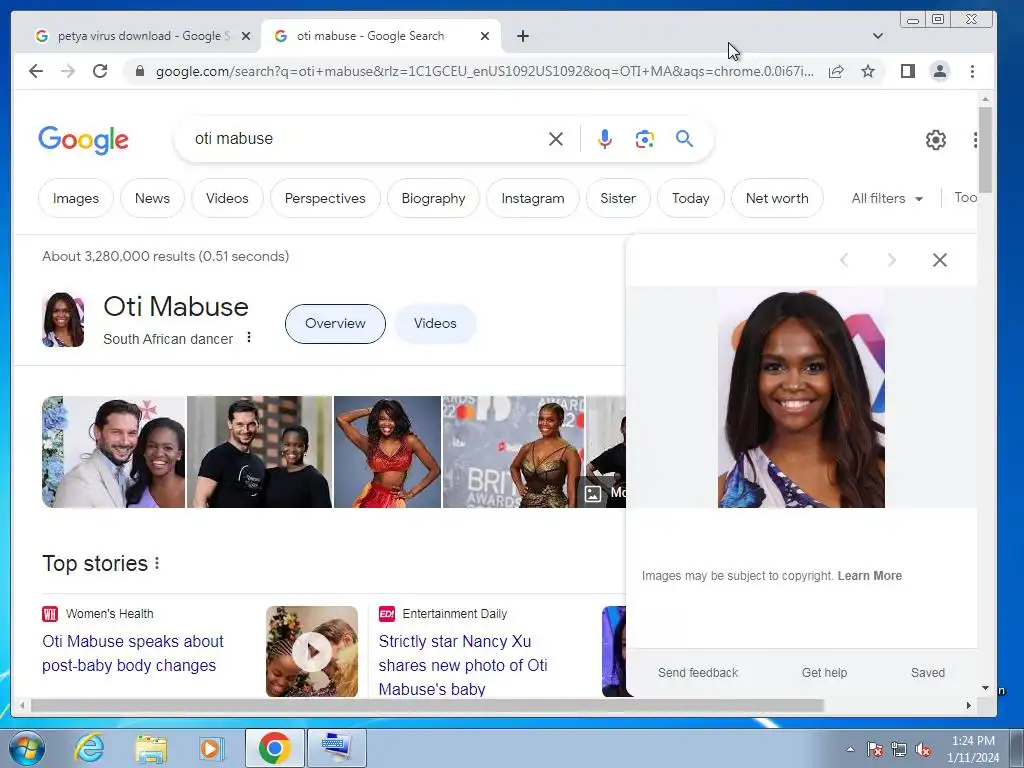Image resolution: width=1024 pixels, height=768 pixels.
Task: Click into the Google search box
Action: [366, 138]
